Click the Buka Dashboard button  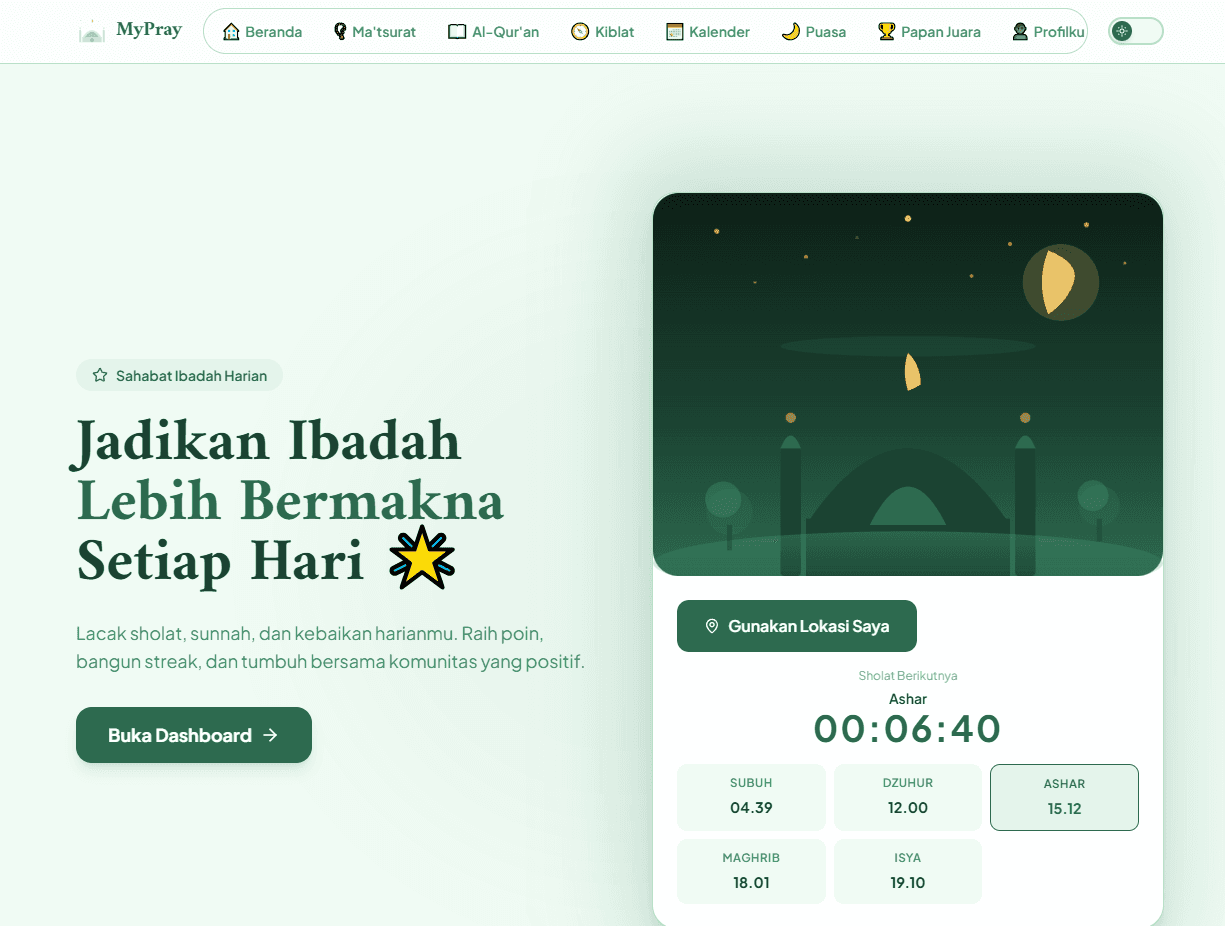pos(193,735)
